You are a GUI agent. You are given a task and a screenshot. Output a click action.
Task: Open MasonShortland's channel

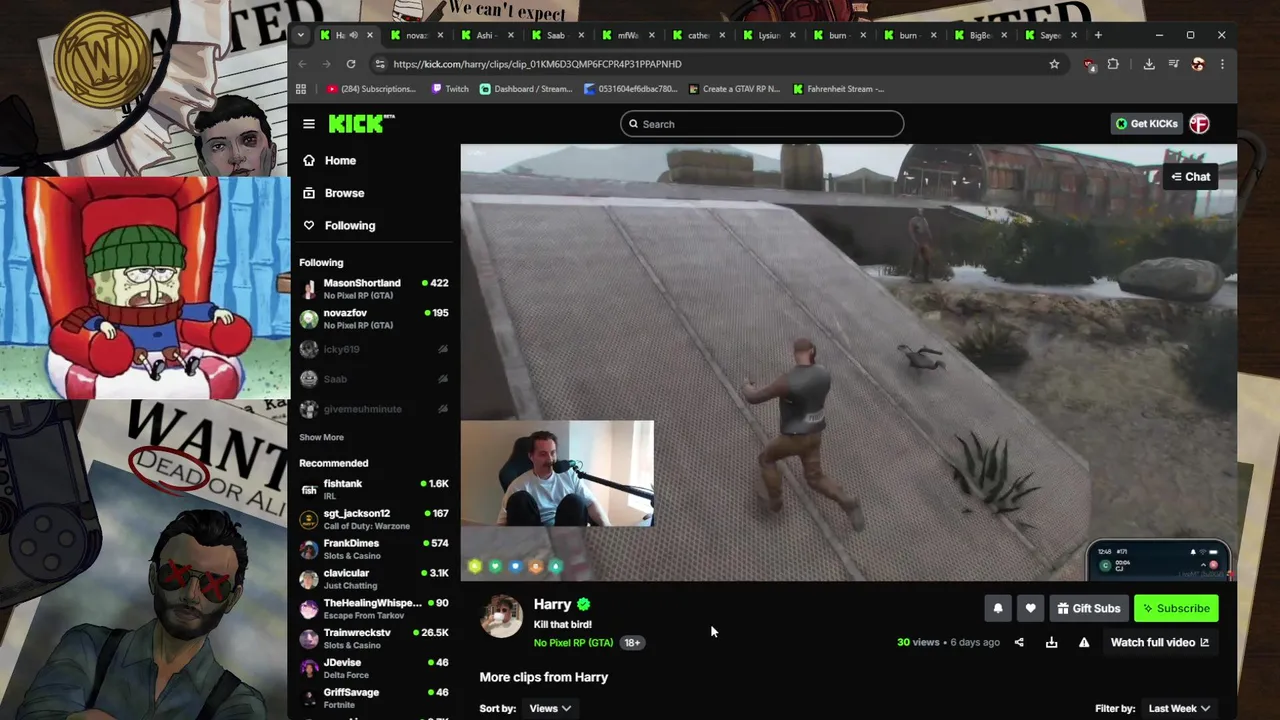click(x=373, y=289)
